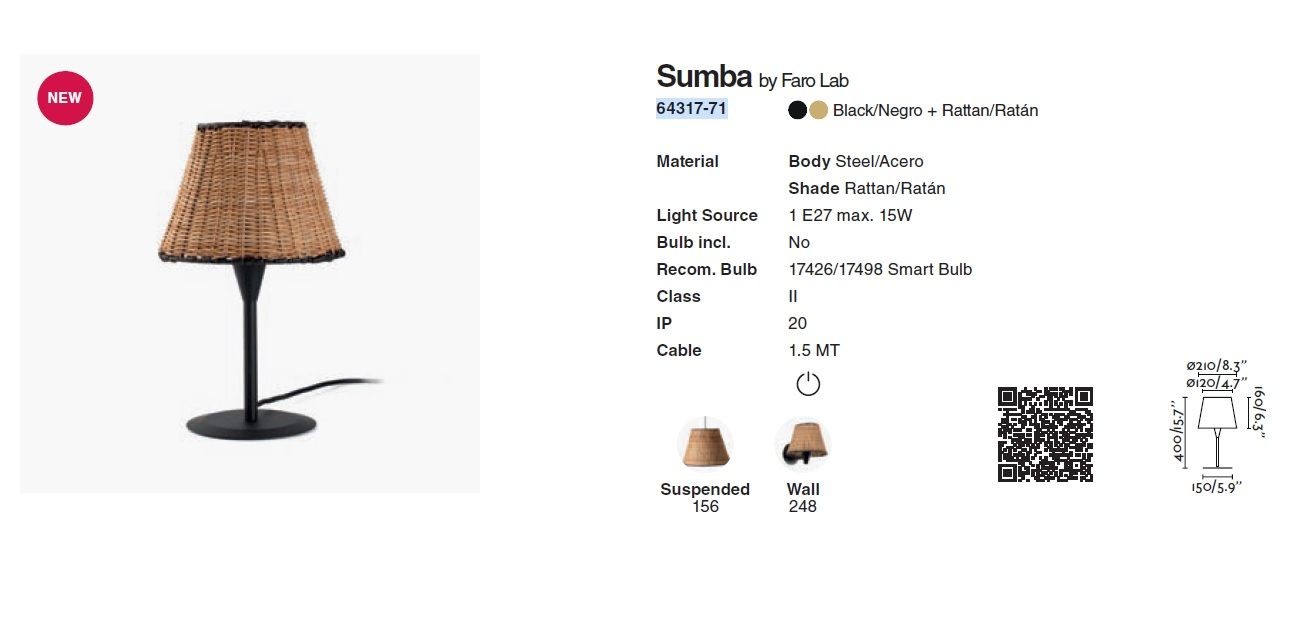Screen dimensions: 1296x636
Task: Click the red NEW badge
Action: click(x=65, y=98)
